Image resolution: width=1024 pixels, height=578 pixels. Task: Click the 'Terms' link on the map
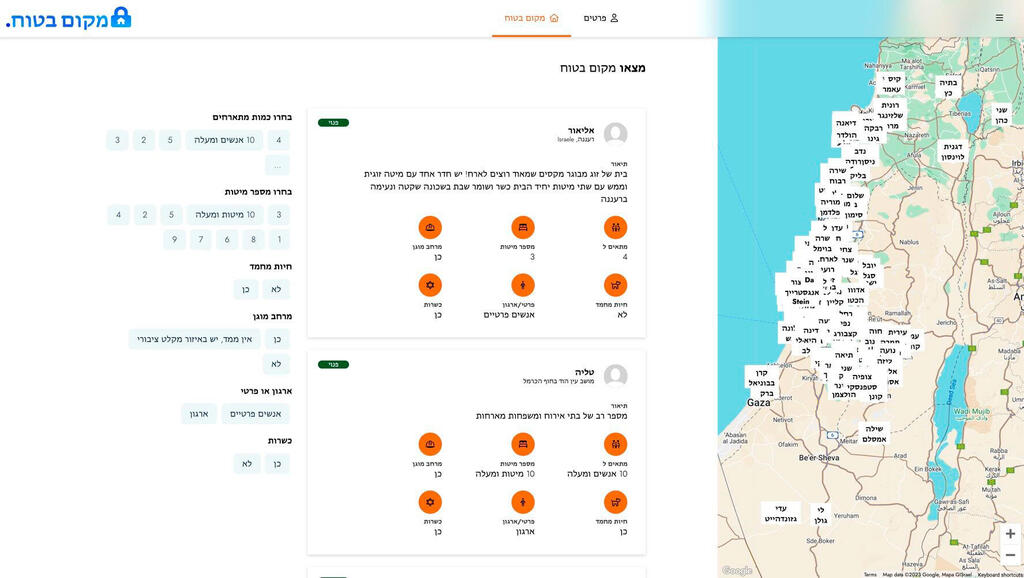point(870,574)
